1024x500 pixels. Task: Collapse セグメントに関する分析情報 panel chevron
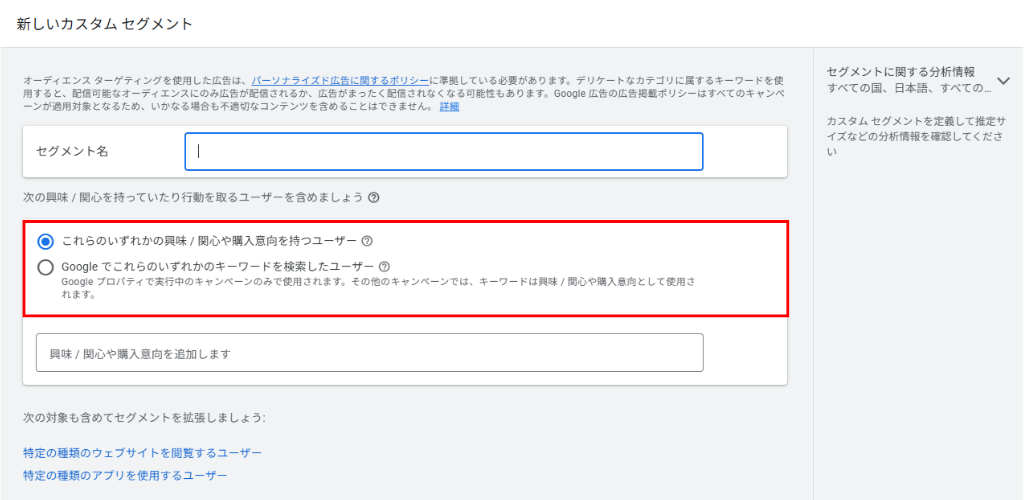pos(1004,80)
